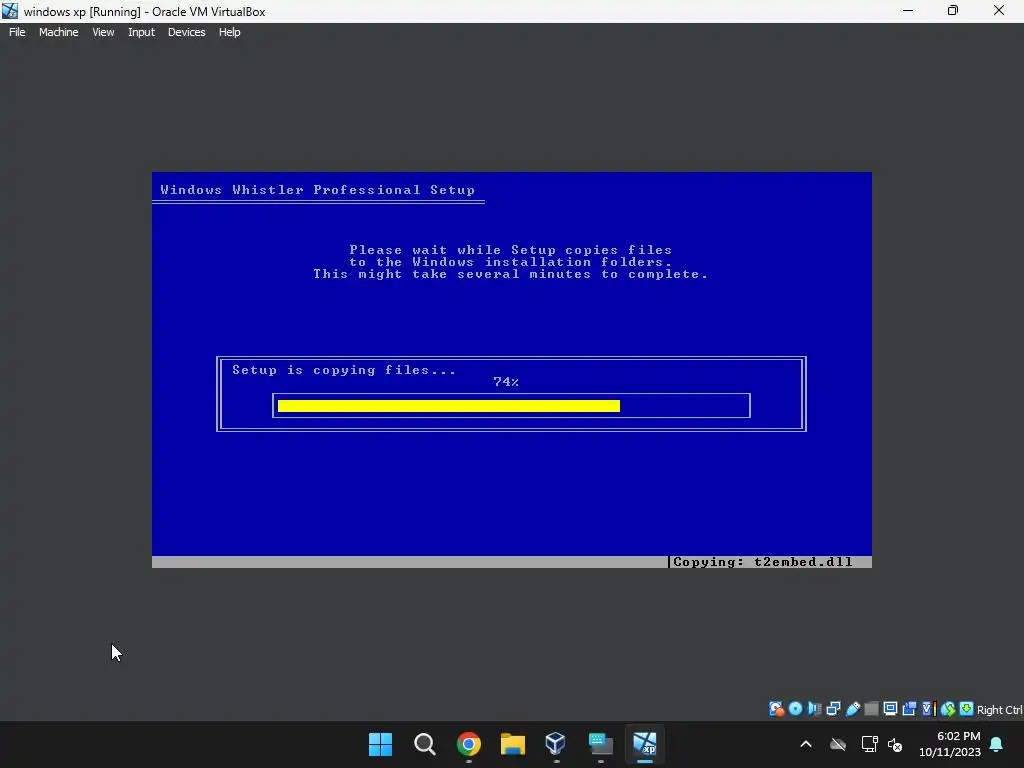Open the Help menu
This screenshot has height=768, width=1024.
(229, 32)
